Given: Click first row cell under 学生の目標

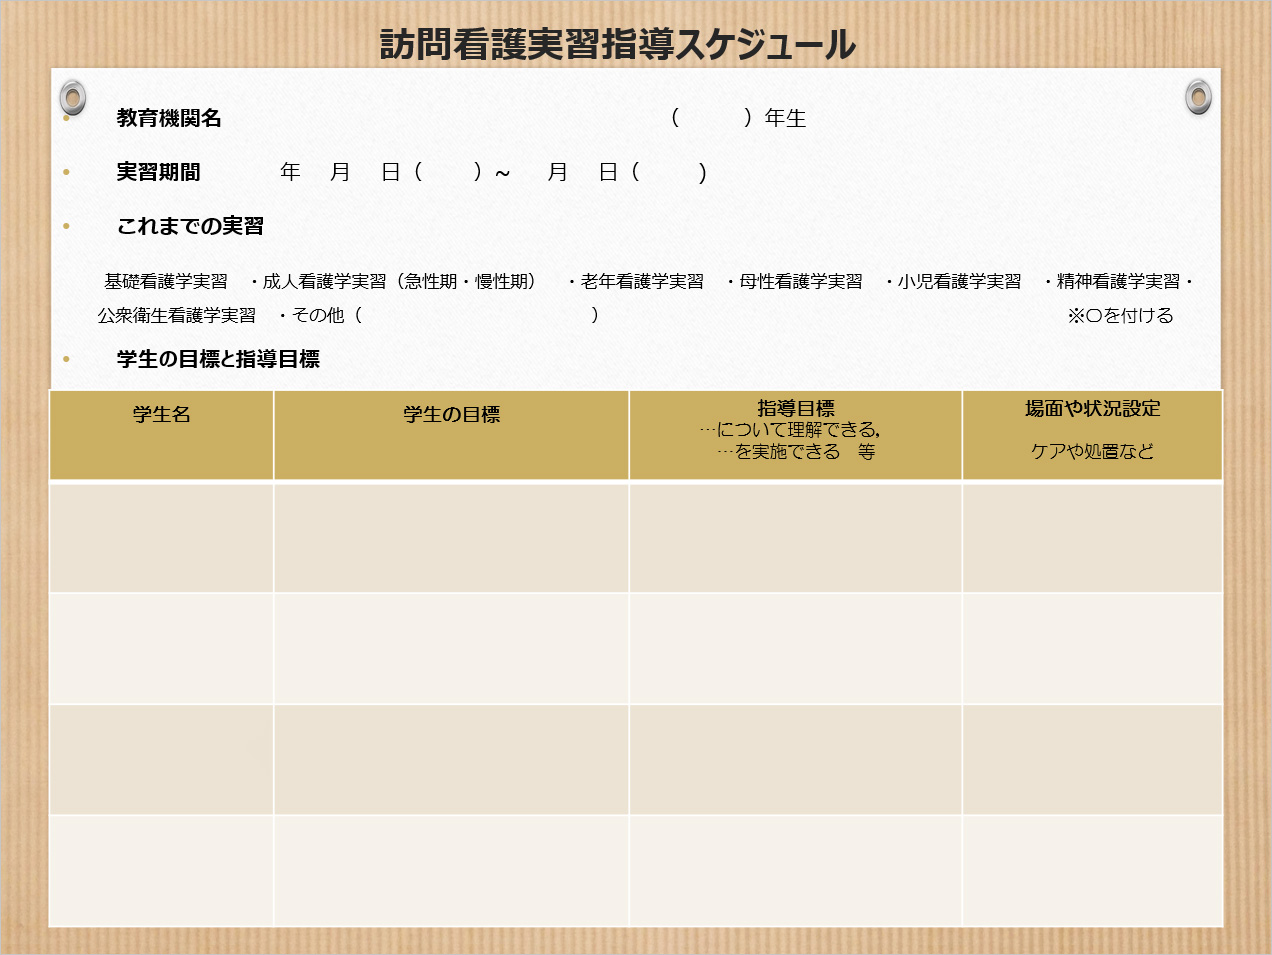Looking at the screenshot, I should point(451,537).
